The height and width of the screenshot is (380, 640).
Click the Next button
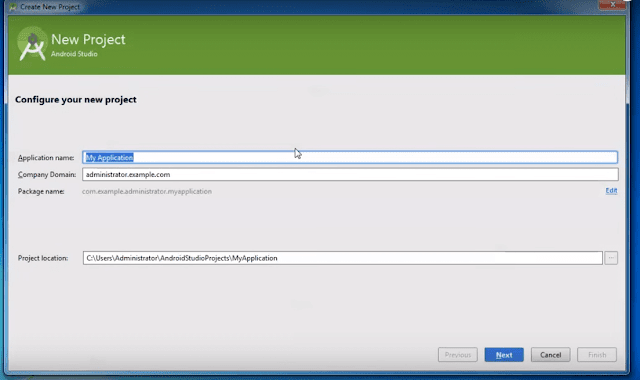click(x=504, y=355)
